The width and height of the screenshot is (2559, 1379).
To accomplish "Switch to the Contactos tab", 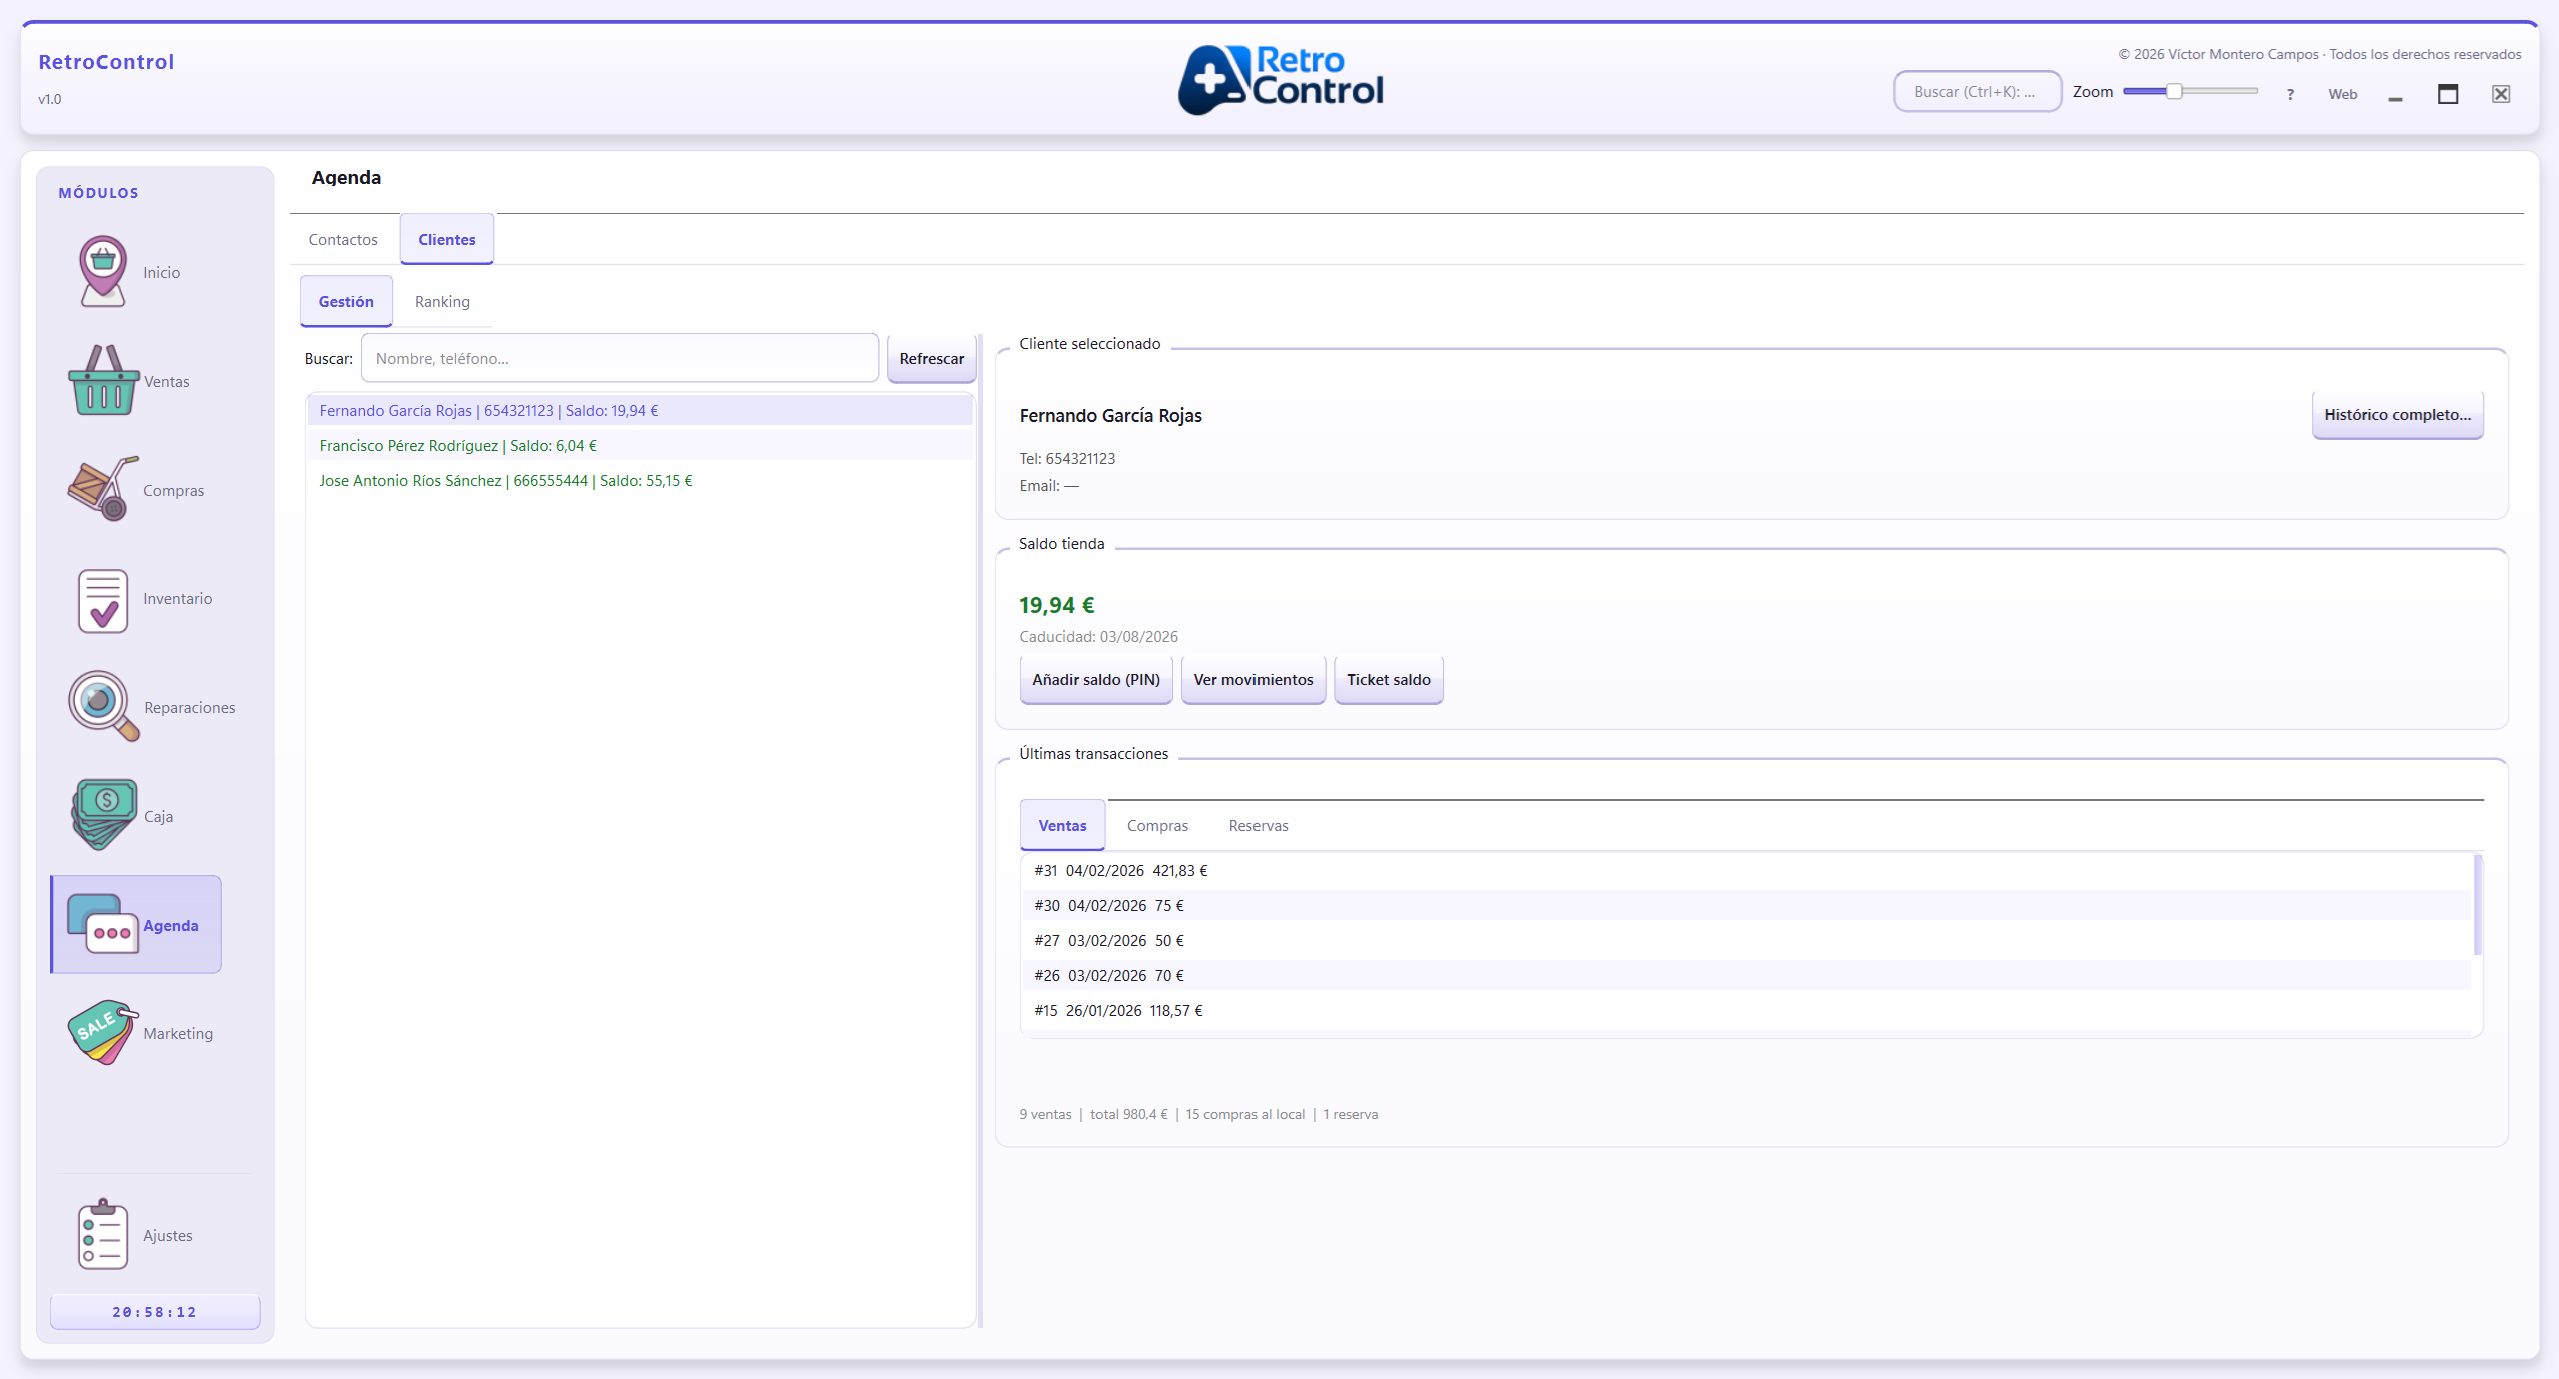I will (343, 240).
